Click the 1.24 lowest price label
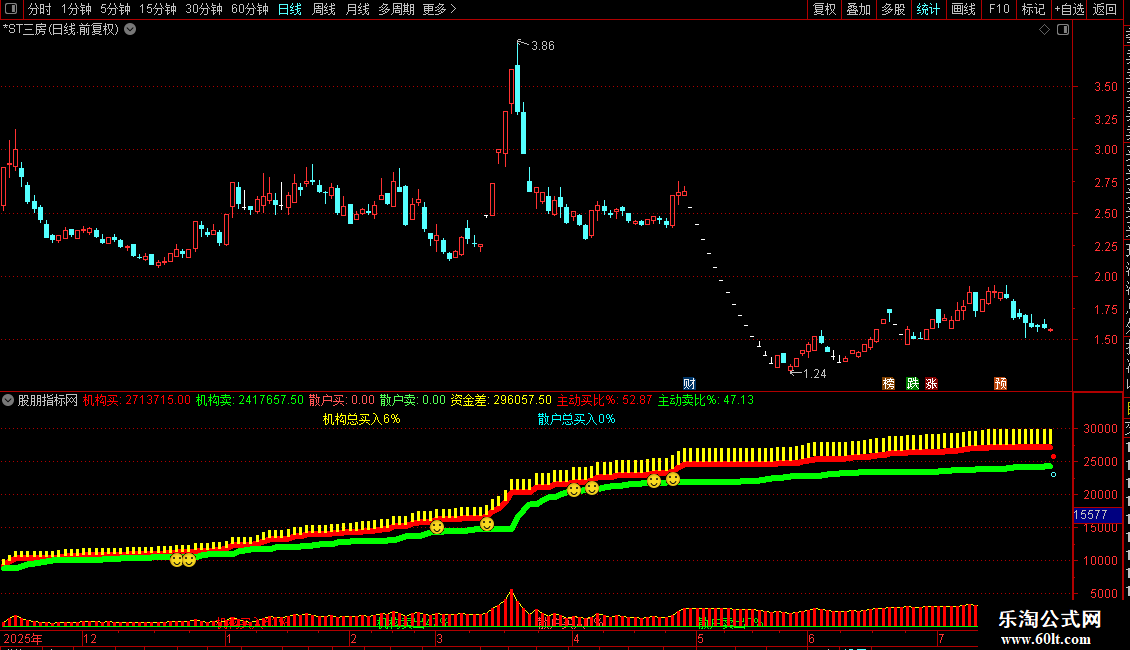1130x650 pixels. [x=814, y=373]
